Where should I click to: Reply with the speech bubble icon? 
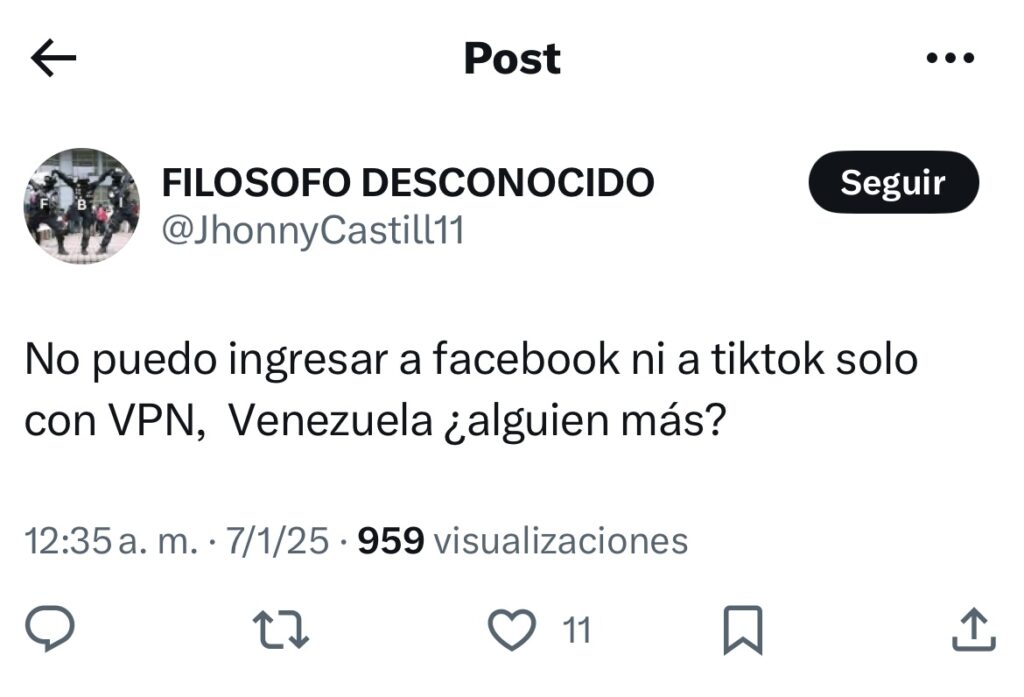pos(50,628)
